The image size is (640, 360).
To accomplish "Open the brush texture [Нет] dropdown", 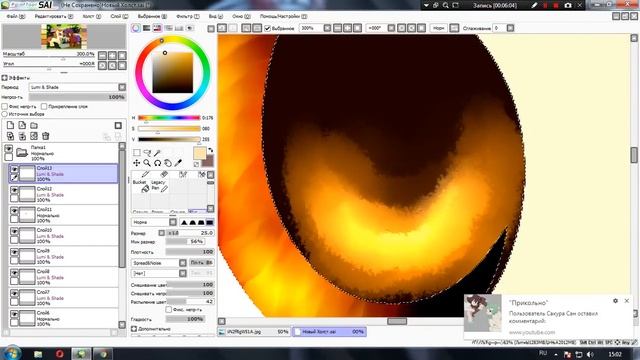I will (x=182, y=273).
